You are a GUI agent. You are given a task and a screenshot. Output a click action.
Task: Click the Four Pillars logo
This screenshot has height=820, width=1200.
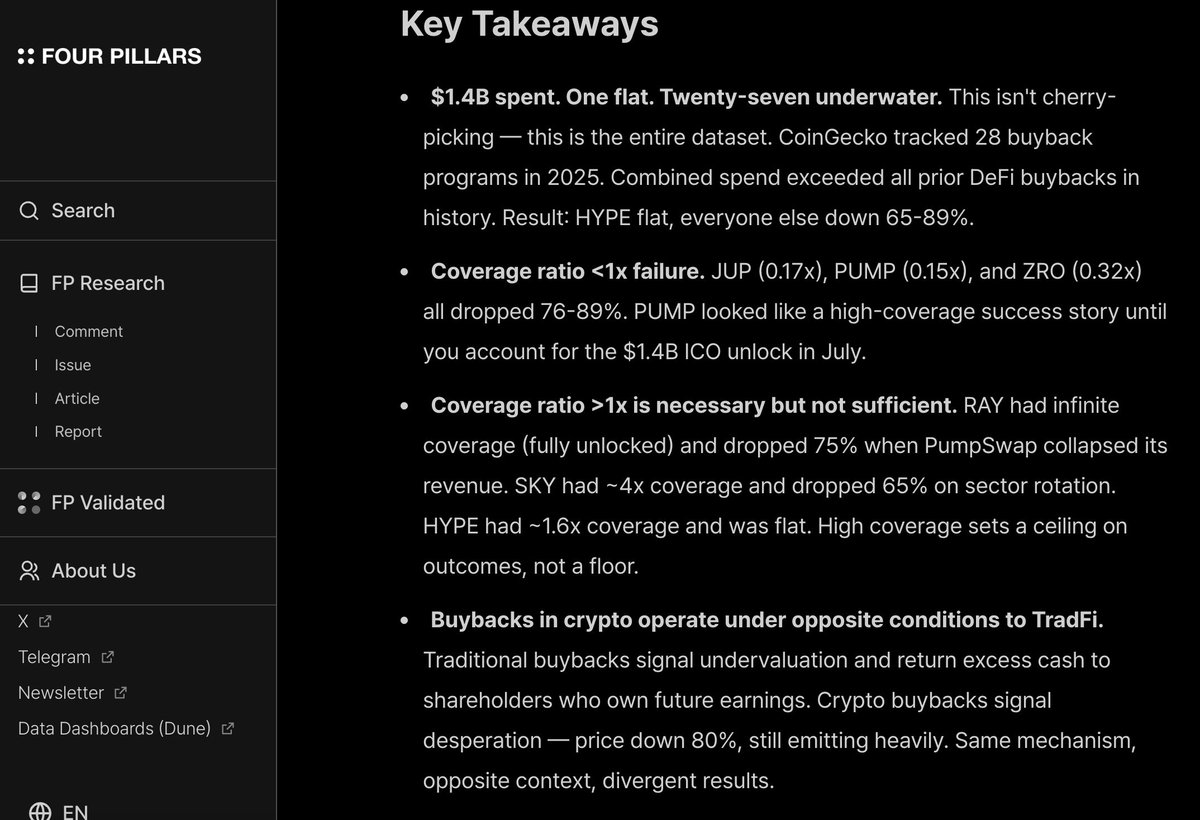click(x=110, y=57)
